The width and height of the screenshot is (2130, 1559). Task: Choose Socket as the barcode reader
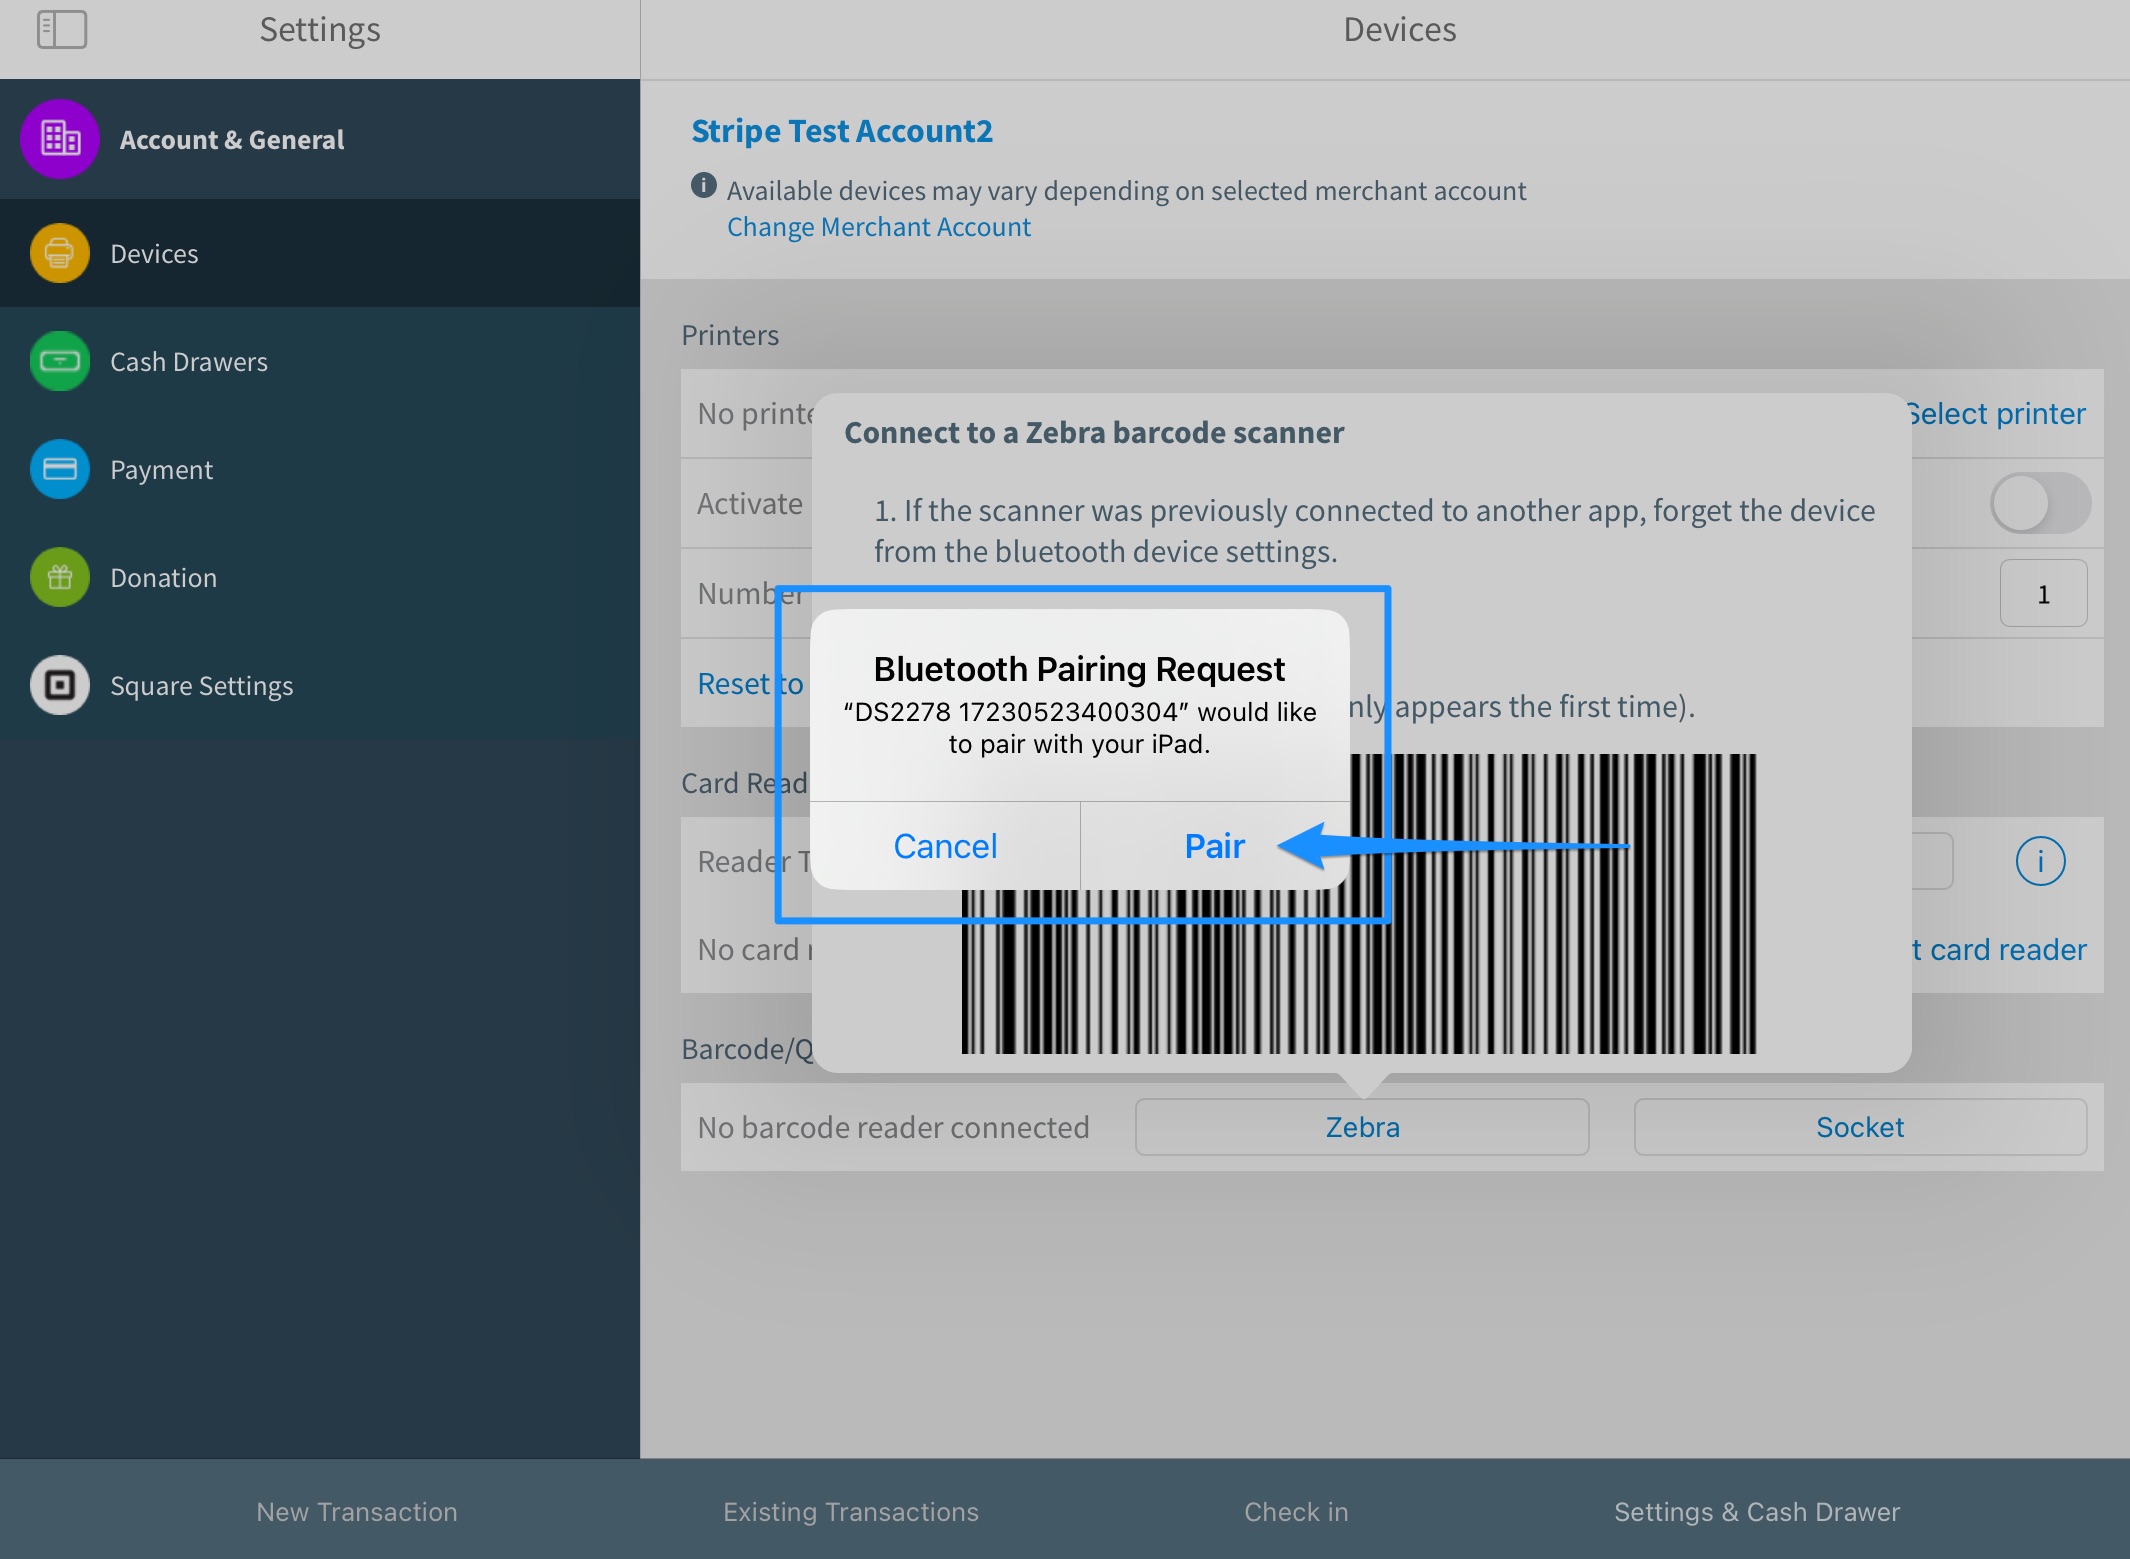[1859, 1127]
